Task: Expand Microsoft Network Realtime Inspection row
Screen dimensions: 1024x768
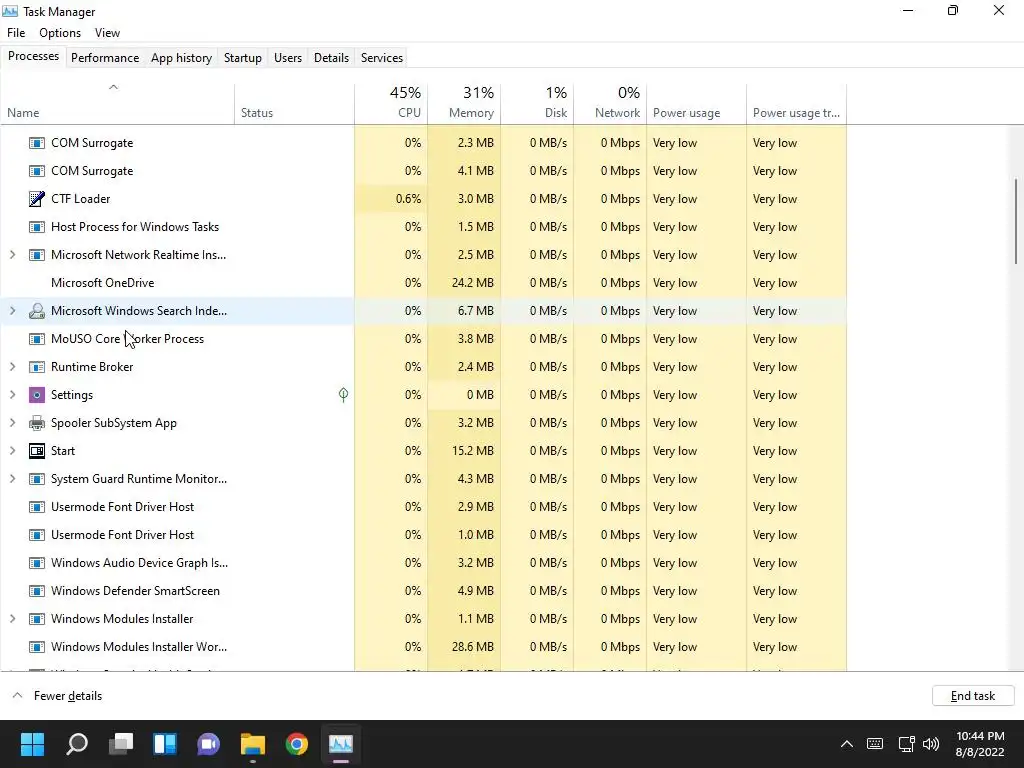Action: (12, 255)
